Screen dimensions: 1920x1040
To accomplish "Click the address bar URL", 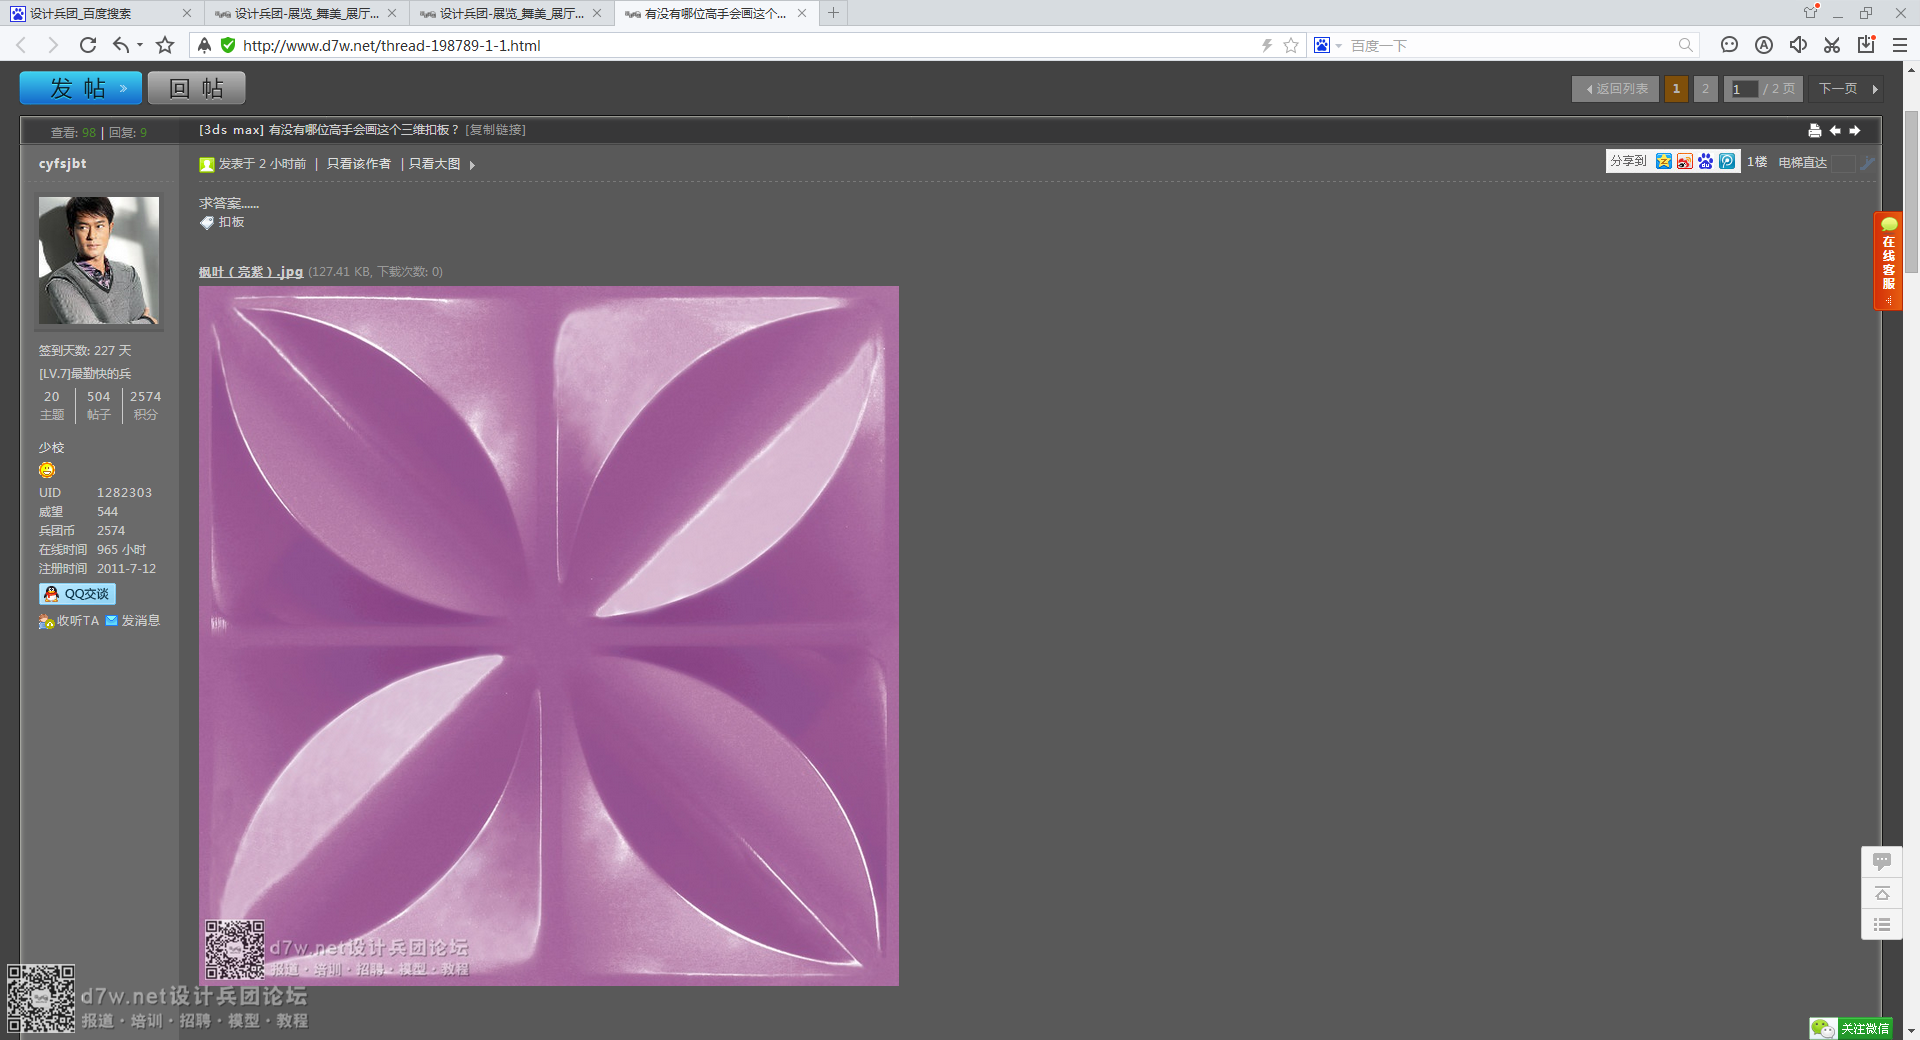I will (x=392, y=46).
